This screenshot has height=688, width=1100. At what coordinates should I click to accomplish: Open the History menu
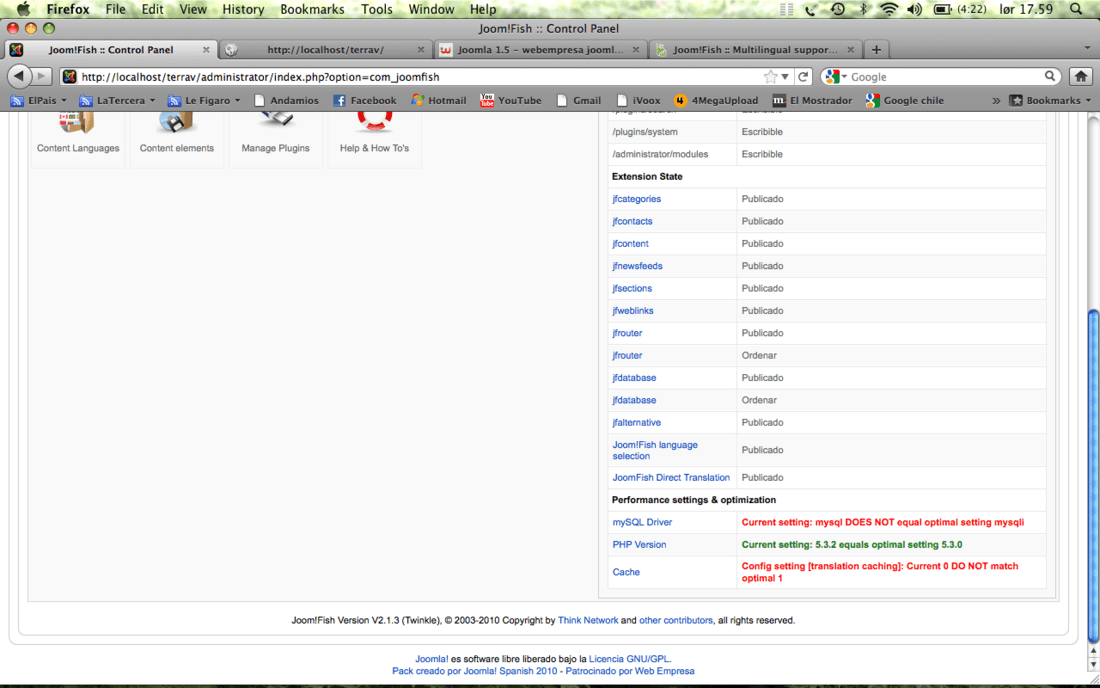click(243, 9)
